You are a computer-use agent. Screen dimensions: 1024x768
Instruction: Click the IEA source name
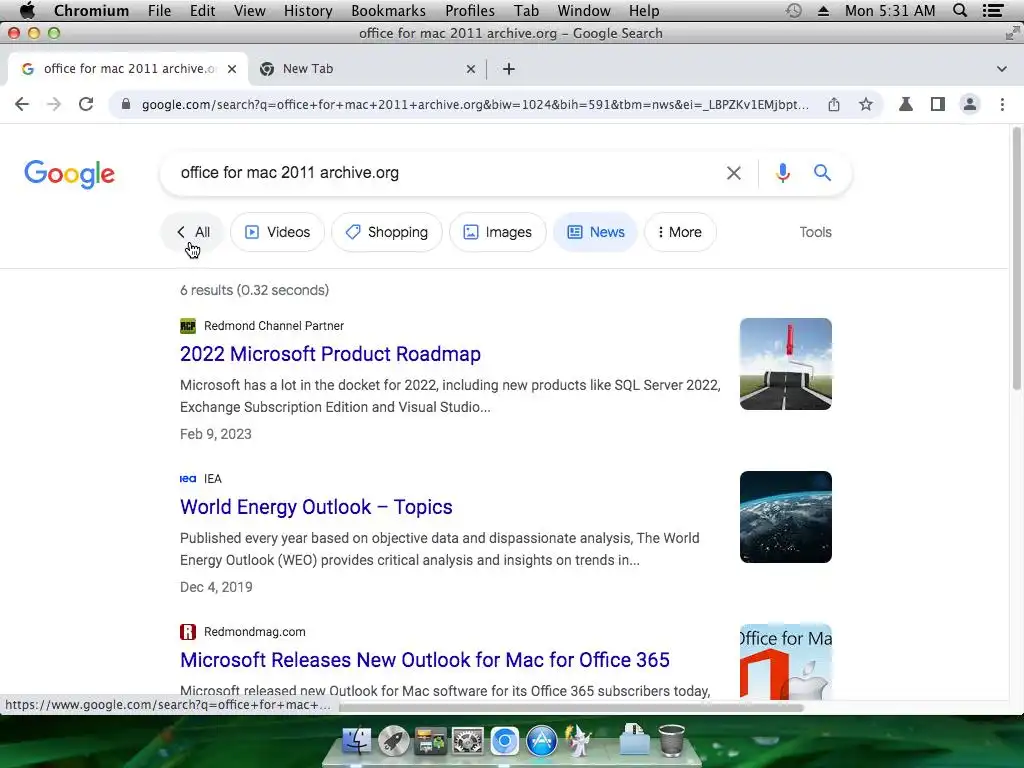click(x=212, y=479)
